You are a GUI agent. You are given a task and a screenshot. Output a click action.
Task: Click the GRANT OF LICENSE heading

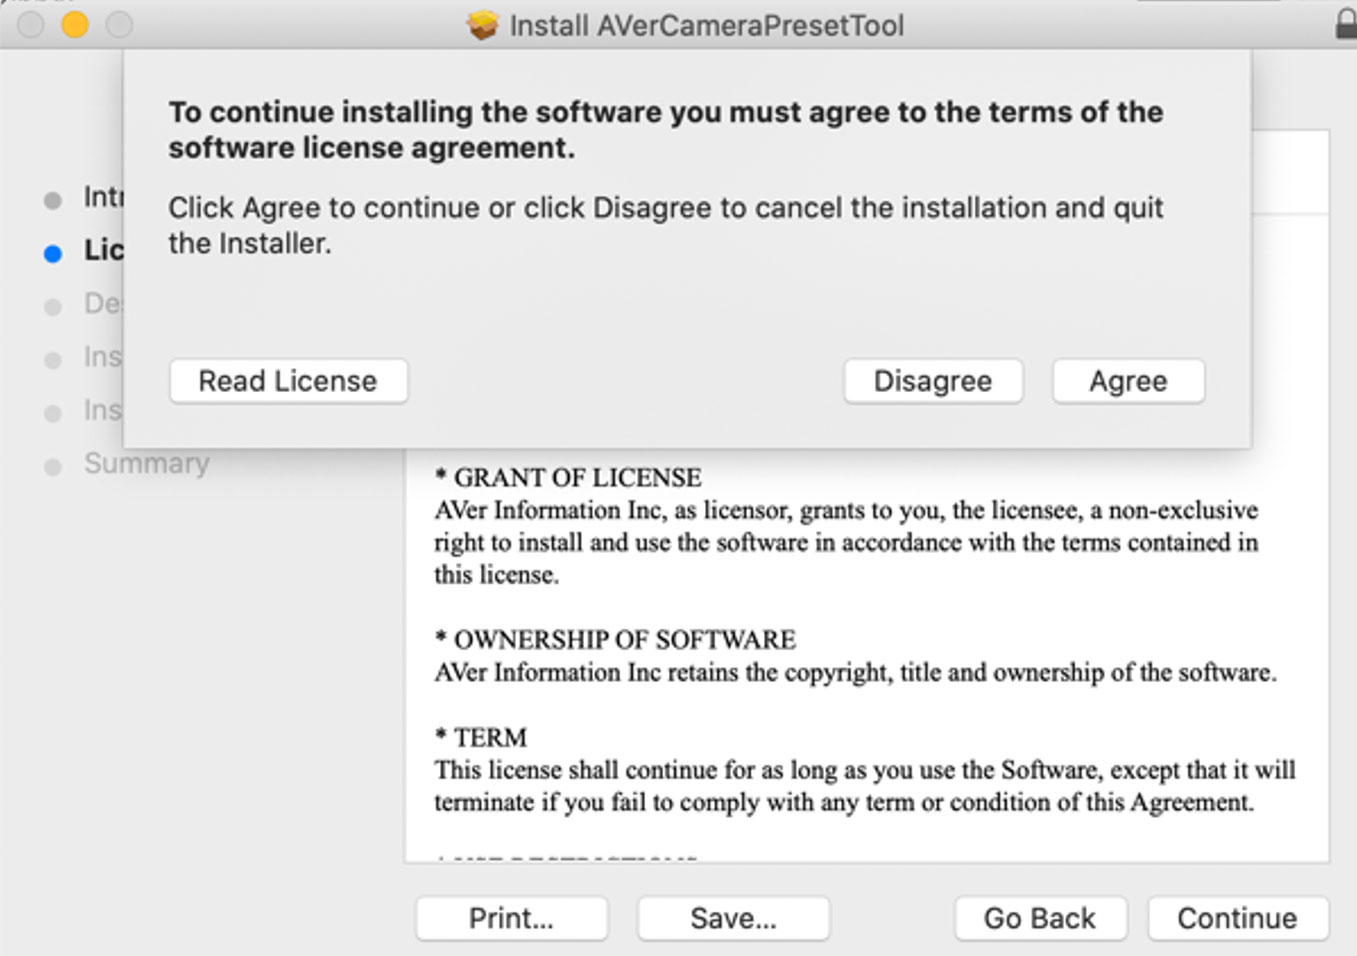(577, 477)
